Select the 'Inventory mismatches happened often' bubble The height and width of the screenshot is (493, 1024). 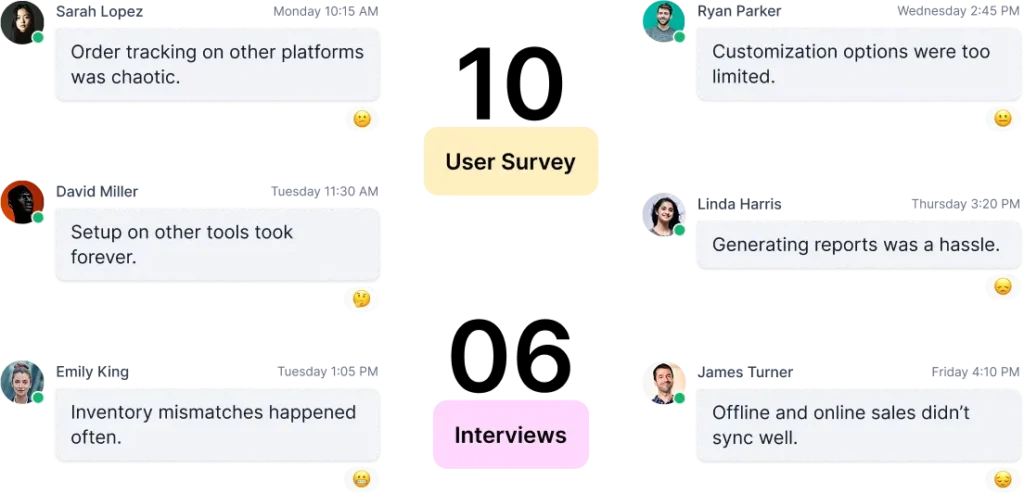click(x=217, y=424)
